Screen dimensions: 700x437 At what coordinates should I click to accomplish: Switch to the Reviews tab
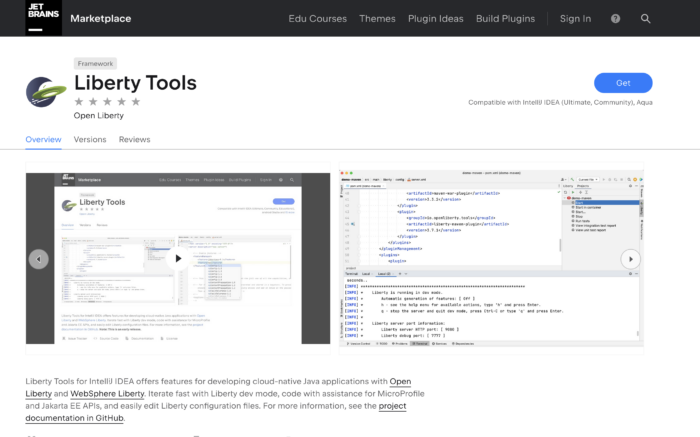tap(134, 140)
